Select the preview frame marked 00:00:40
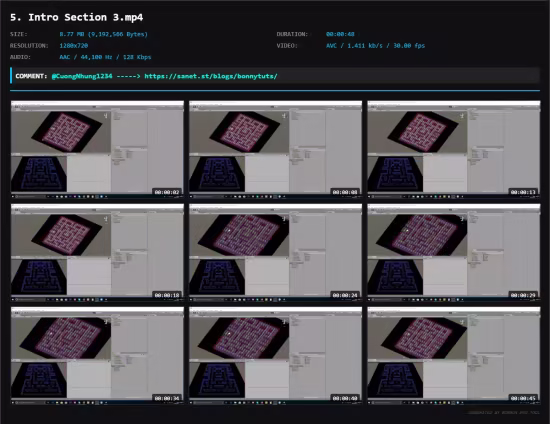The image size is (550, 424). (275, 355)
